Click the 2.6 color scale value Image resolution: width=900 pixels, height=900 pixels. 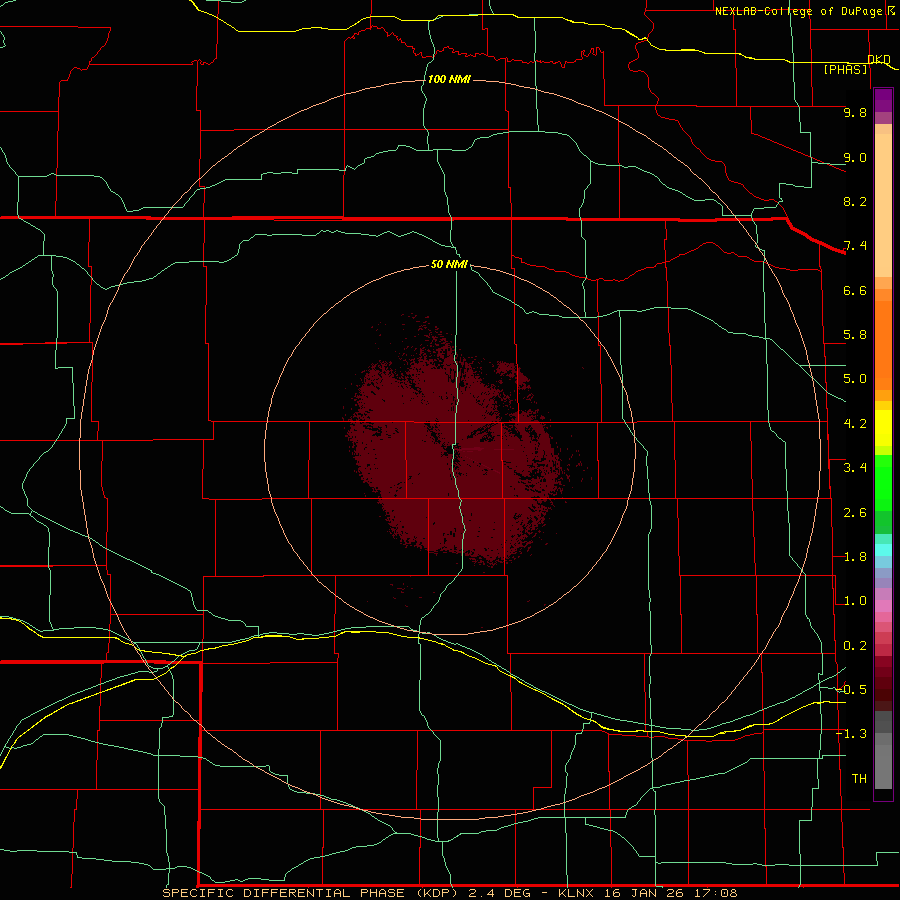855,513
